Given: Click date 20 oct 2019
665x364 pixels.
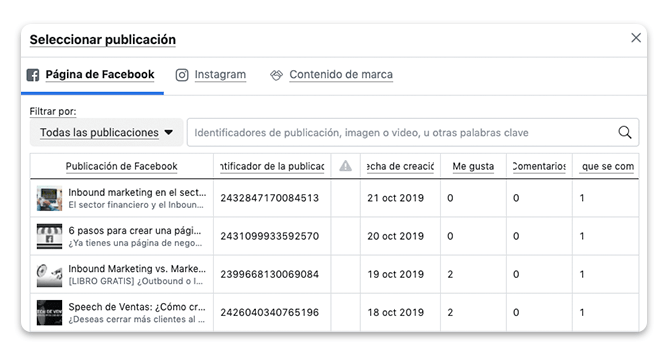Looking at the screenshot, I should pos(395,236).
